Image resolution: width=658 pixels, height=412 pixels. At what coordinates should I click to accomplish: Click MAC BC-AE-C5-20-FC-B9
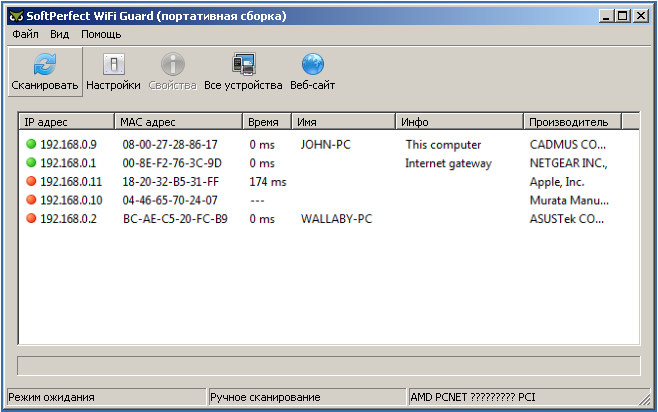[x=175, y=219]
